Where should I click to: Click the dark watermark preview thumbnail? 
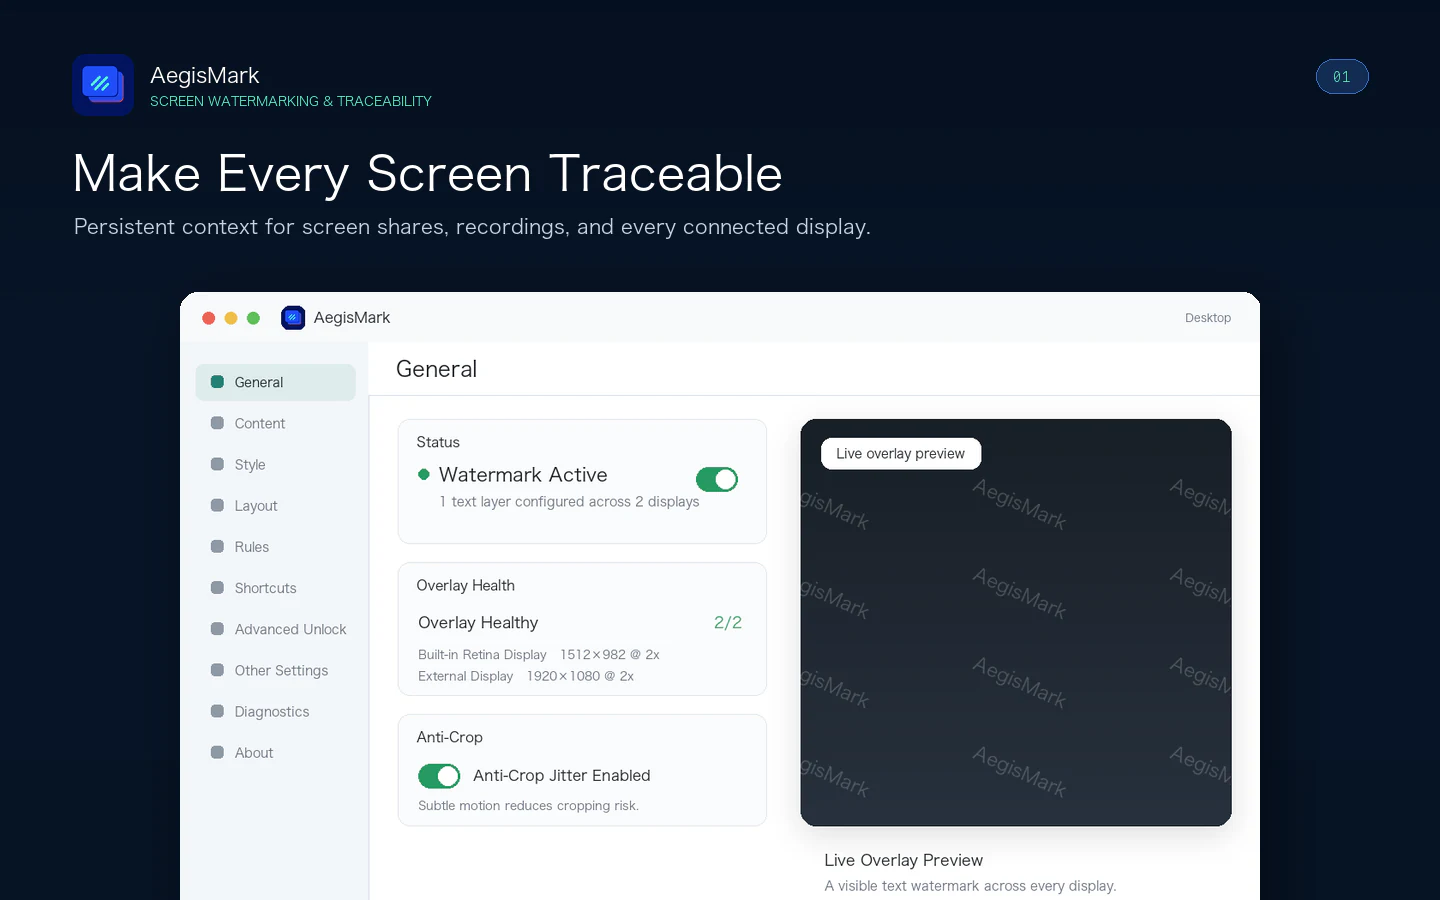point(1016,622)
